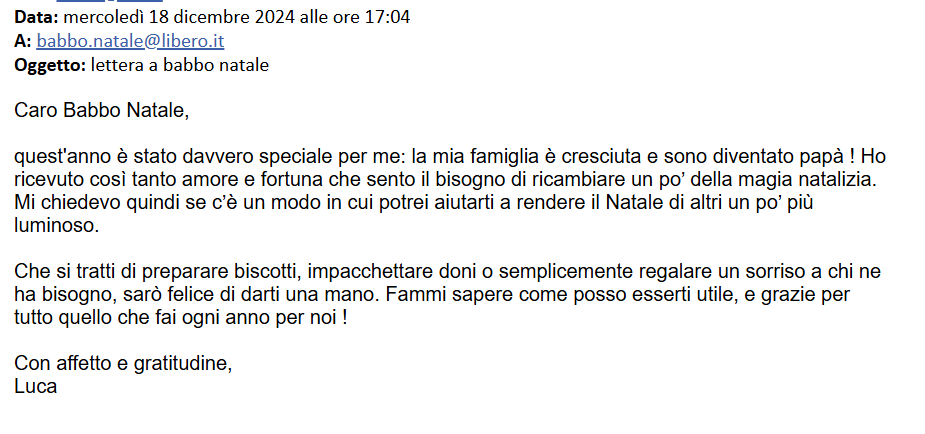The image size is (925, 434).
Task: Open the babbo.natale@libero.it email link
Action: pos(130,41)
